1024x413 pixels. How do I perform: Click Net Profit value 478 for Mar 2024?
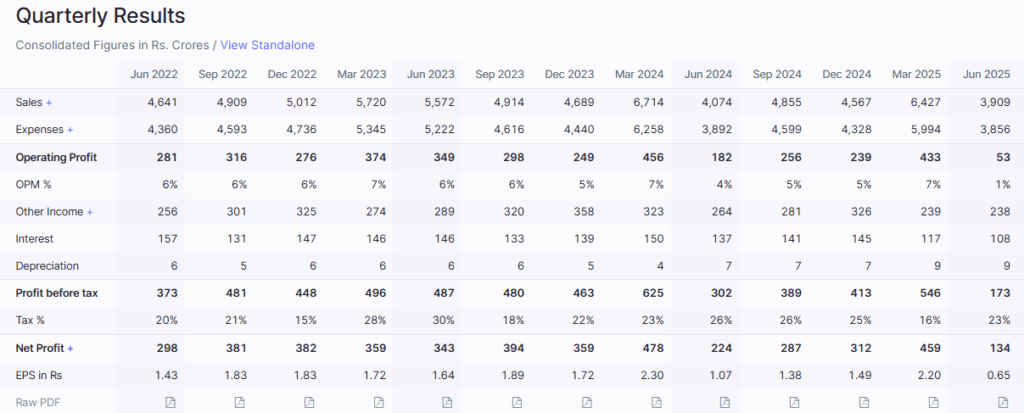point(654,348)
